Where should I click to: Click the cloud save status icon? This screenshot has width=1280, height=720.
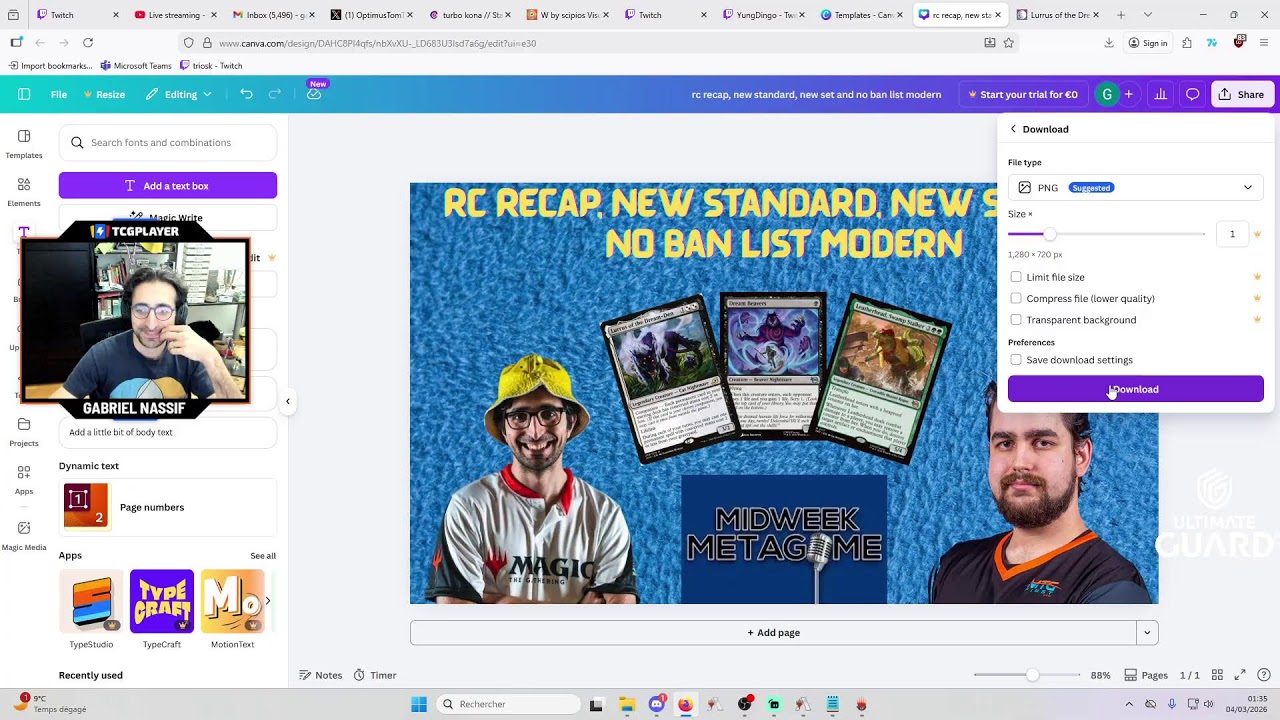(x=314, y=94)
